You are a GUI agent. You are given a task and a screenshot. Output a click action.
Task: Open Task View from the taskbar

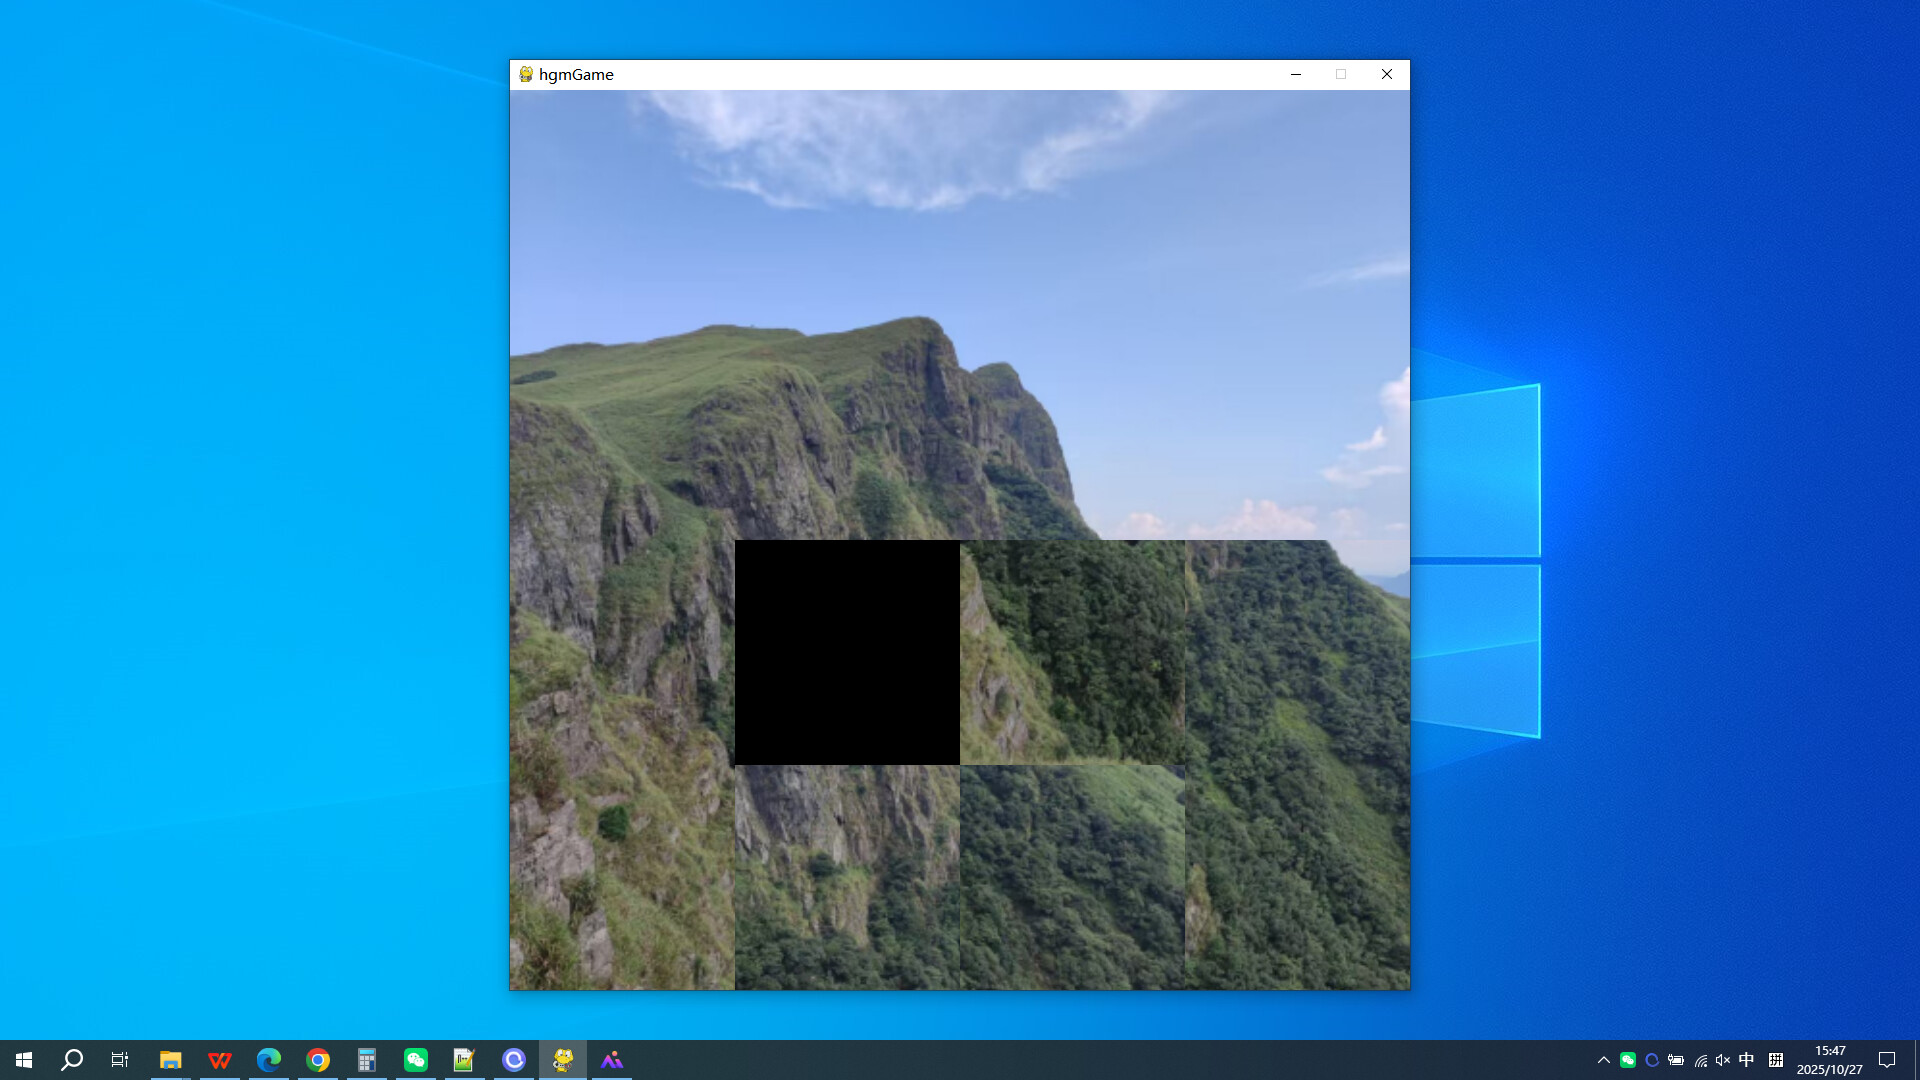pos(119,1059)
